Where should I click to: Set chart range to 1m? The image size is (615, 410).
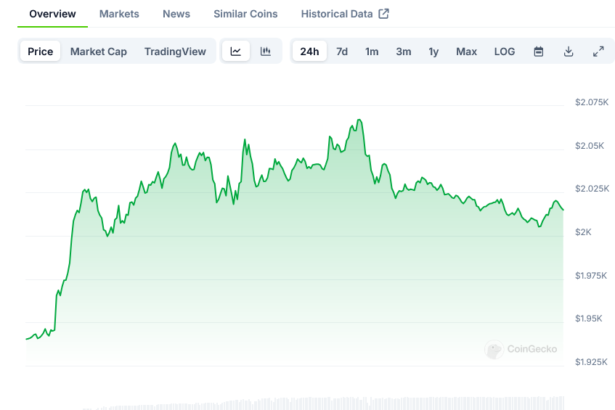tap(372, 52)
